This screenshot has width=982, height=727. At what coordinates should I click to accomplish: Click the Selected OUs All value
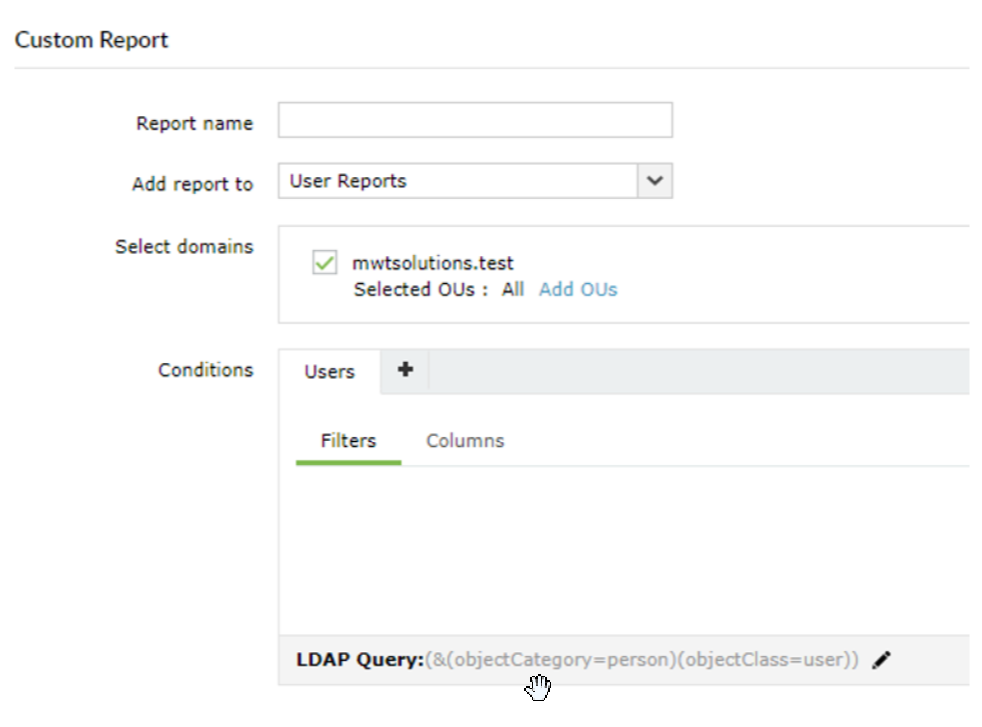pyautogui.click(x=513, y=290)
